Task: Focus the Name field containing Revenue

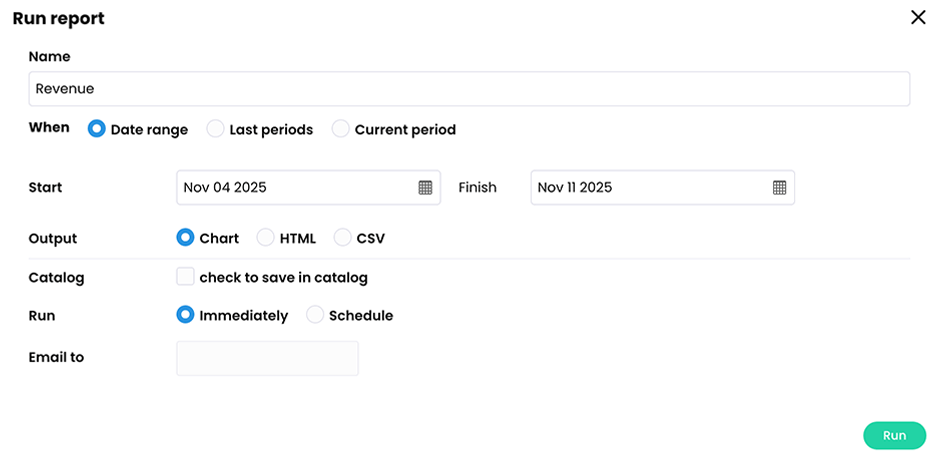Action: pyautogui.click(x=469, y=89)
